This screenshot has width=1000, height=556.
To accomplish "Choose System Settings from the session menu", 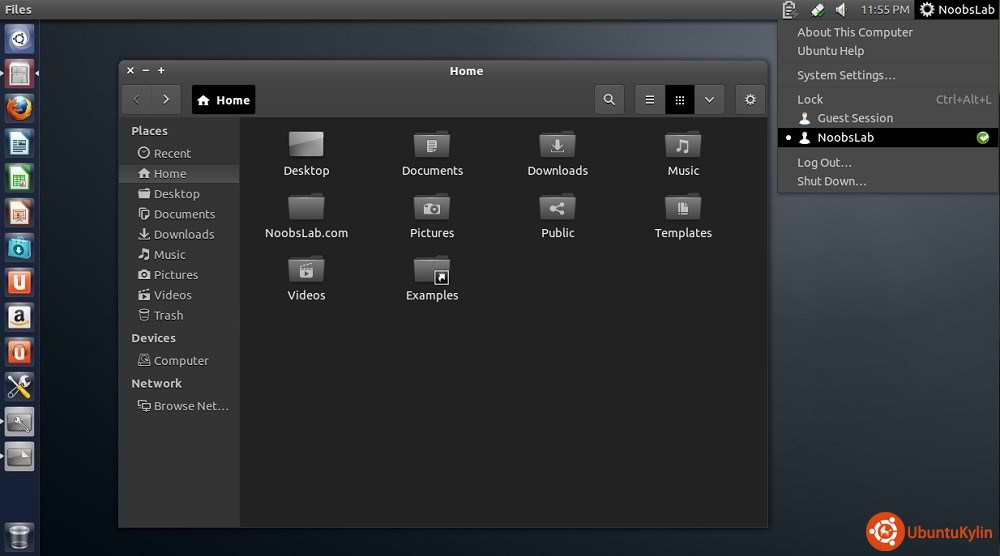I will [846, 75].
